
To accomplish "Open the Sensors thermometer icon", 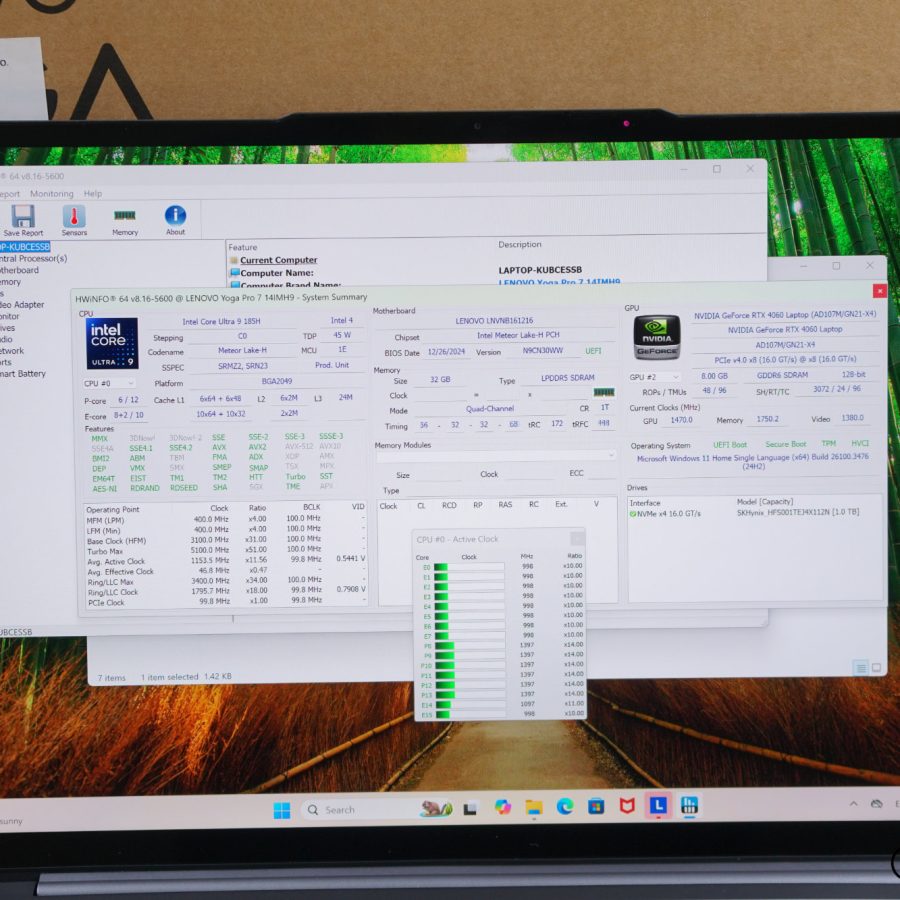I will [74, 216].
